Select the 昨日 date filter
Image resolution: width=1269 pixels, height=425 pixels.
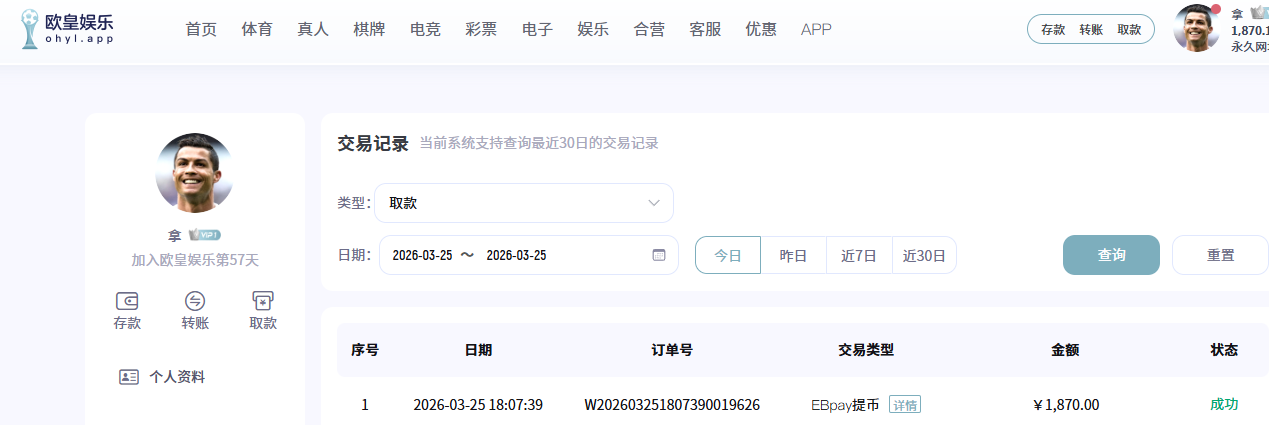pyautogui.click(x=793, y=255)
